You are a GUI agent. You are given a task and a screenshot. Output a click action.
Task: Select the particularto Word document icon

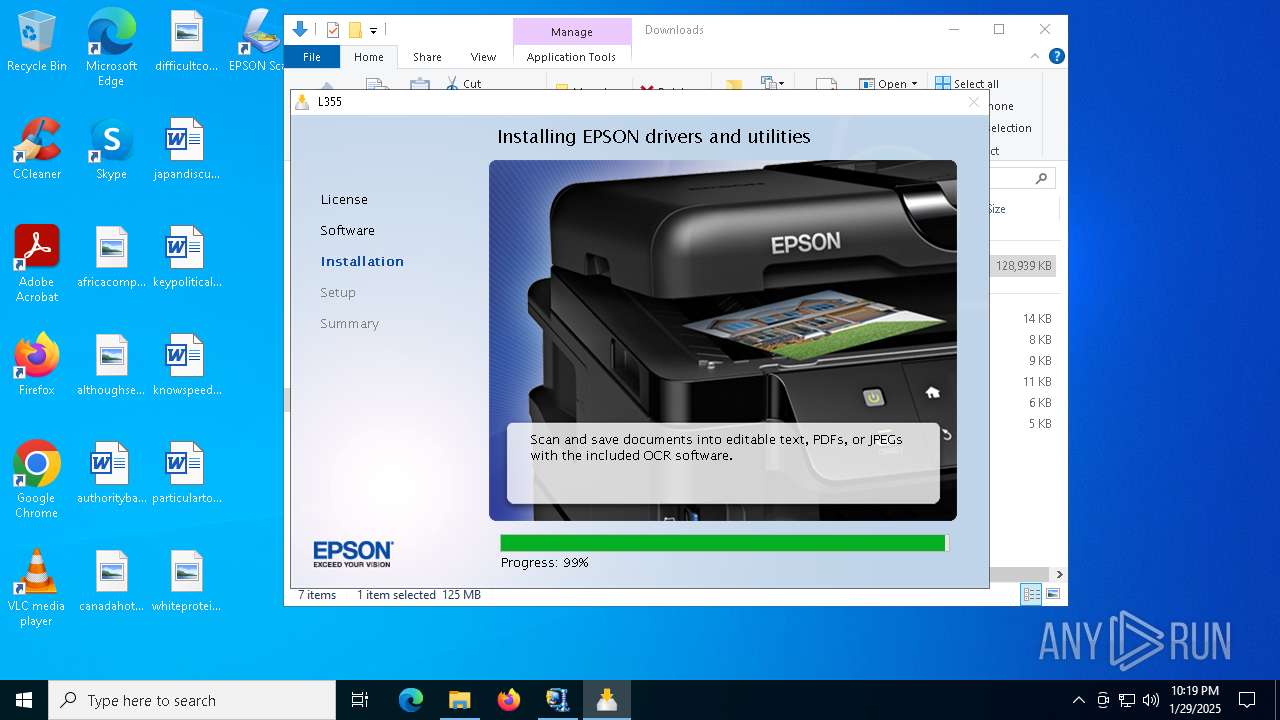186,473
